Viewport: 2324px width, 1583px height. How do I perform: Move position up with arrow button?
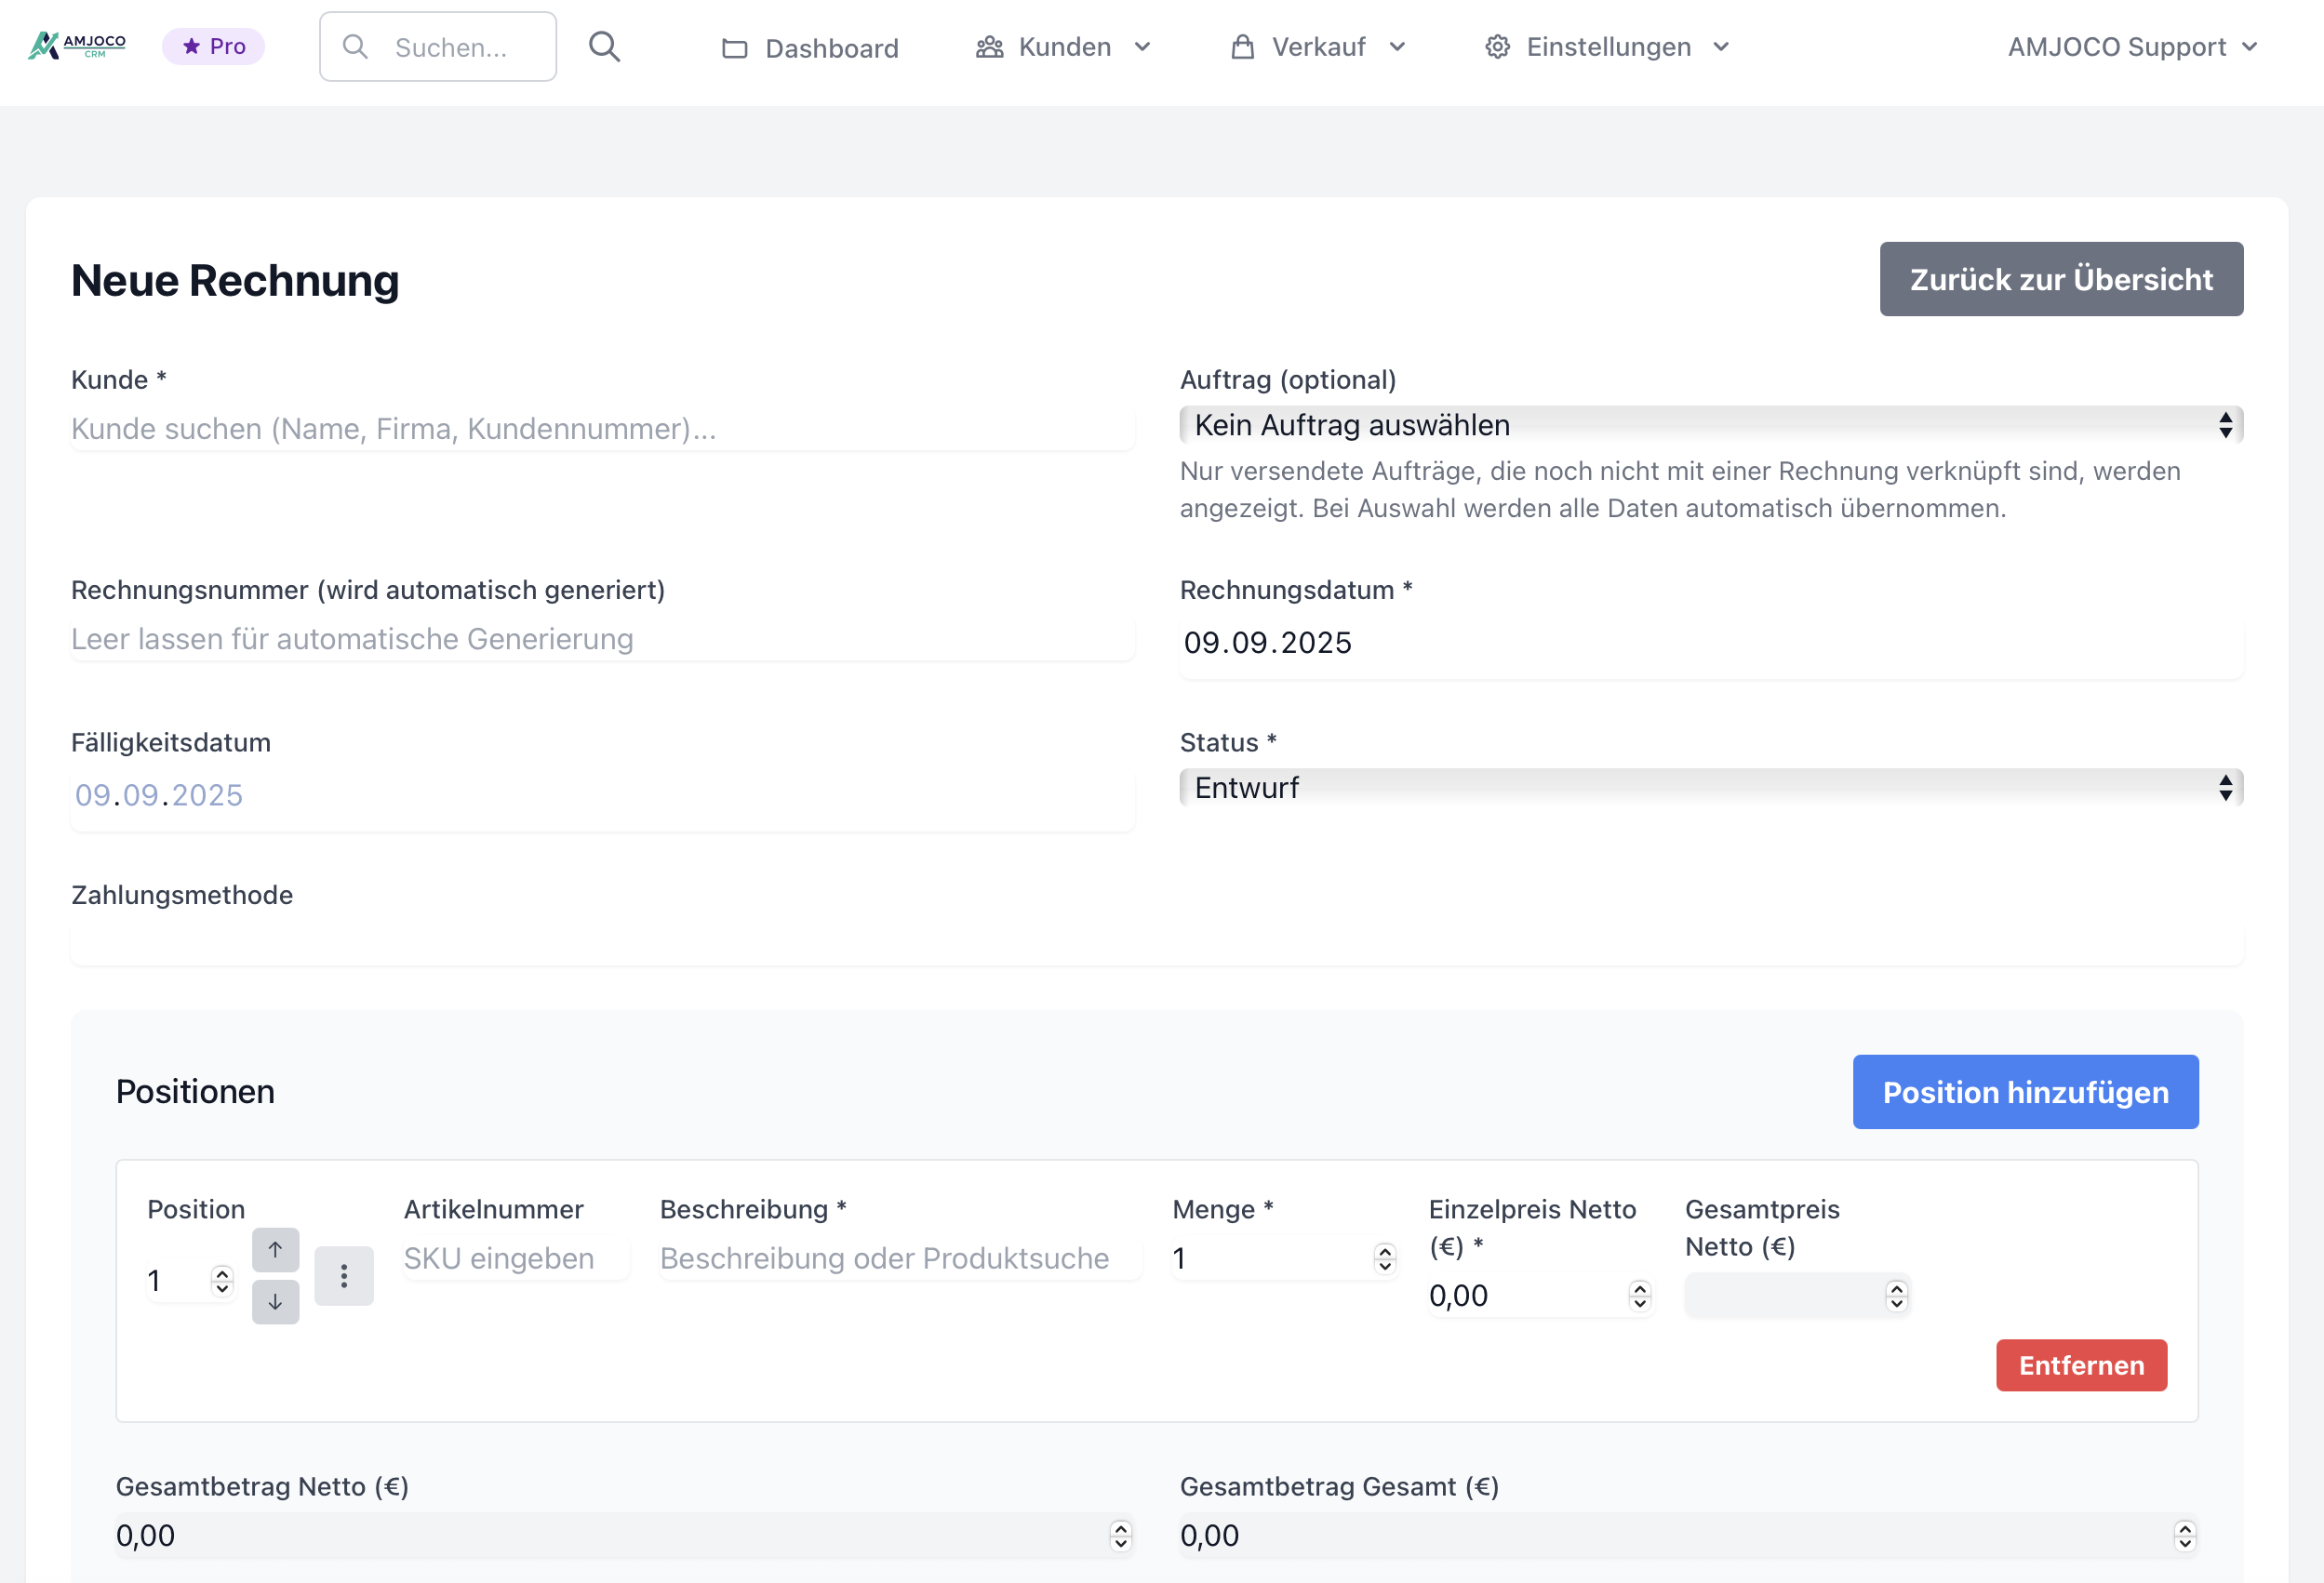pos(275,1249)
